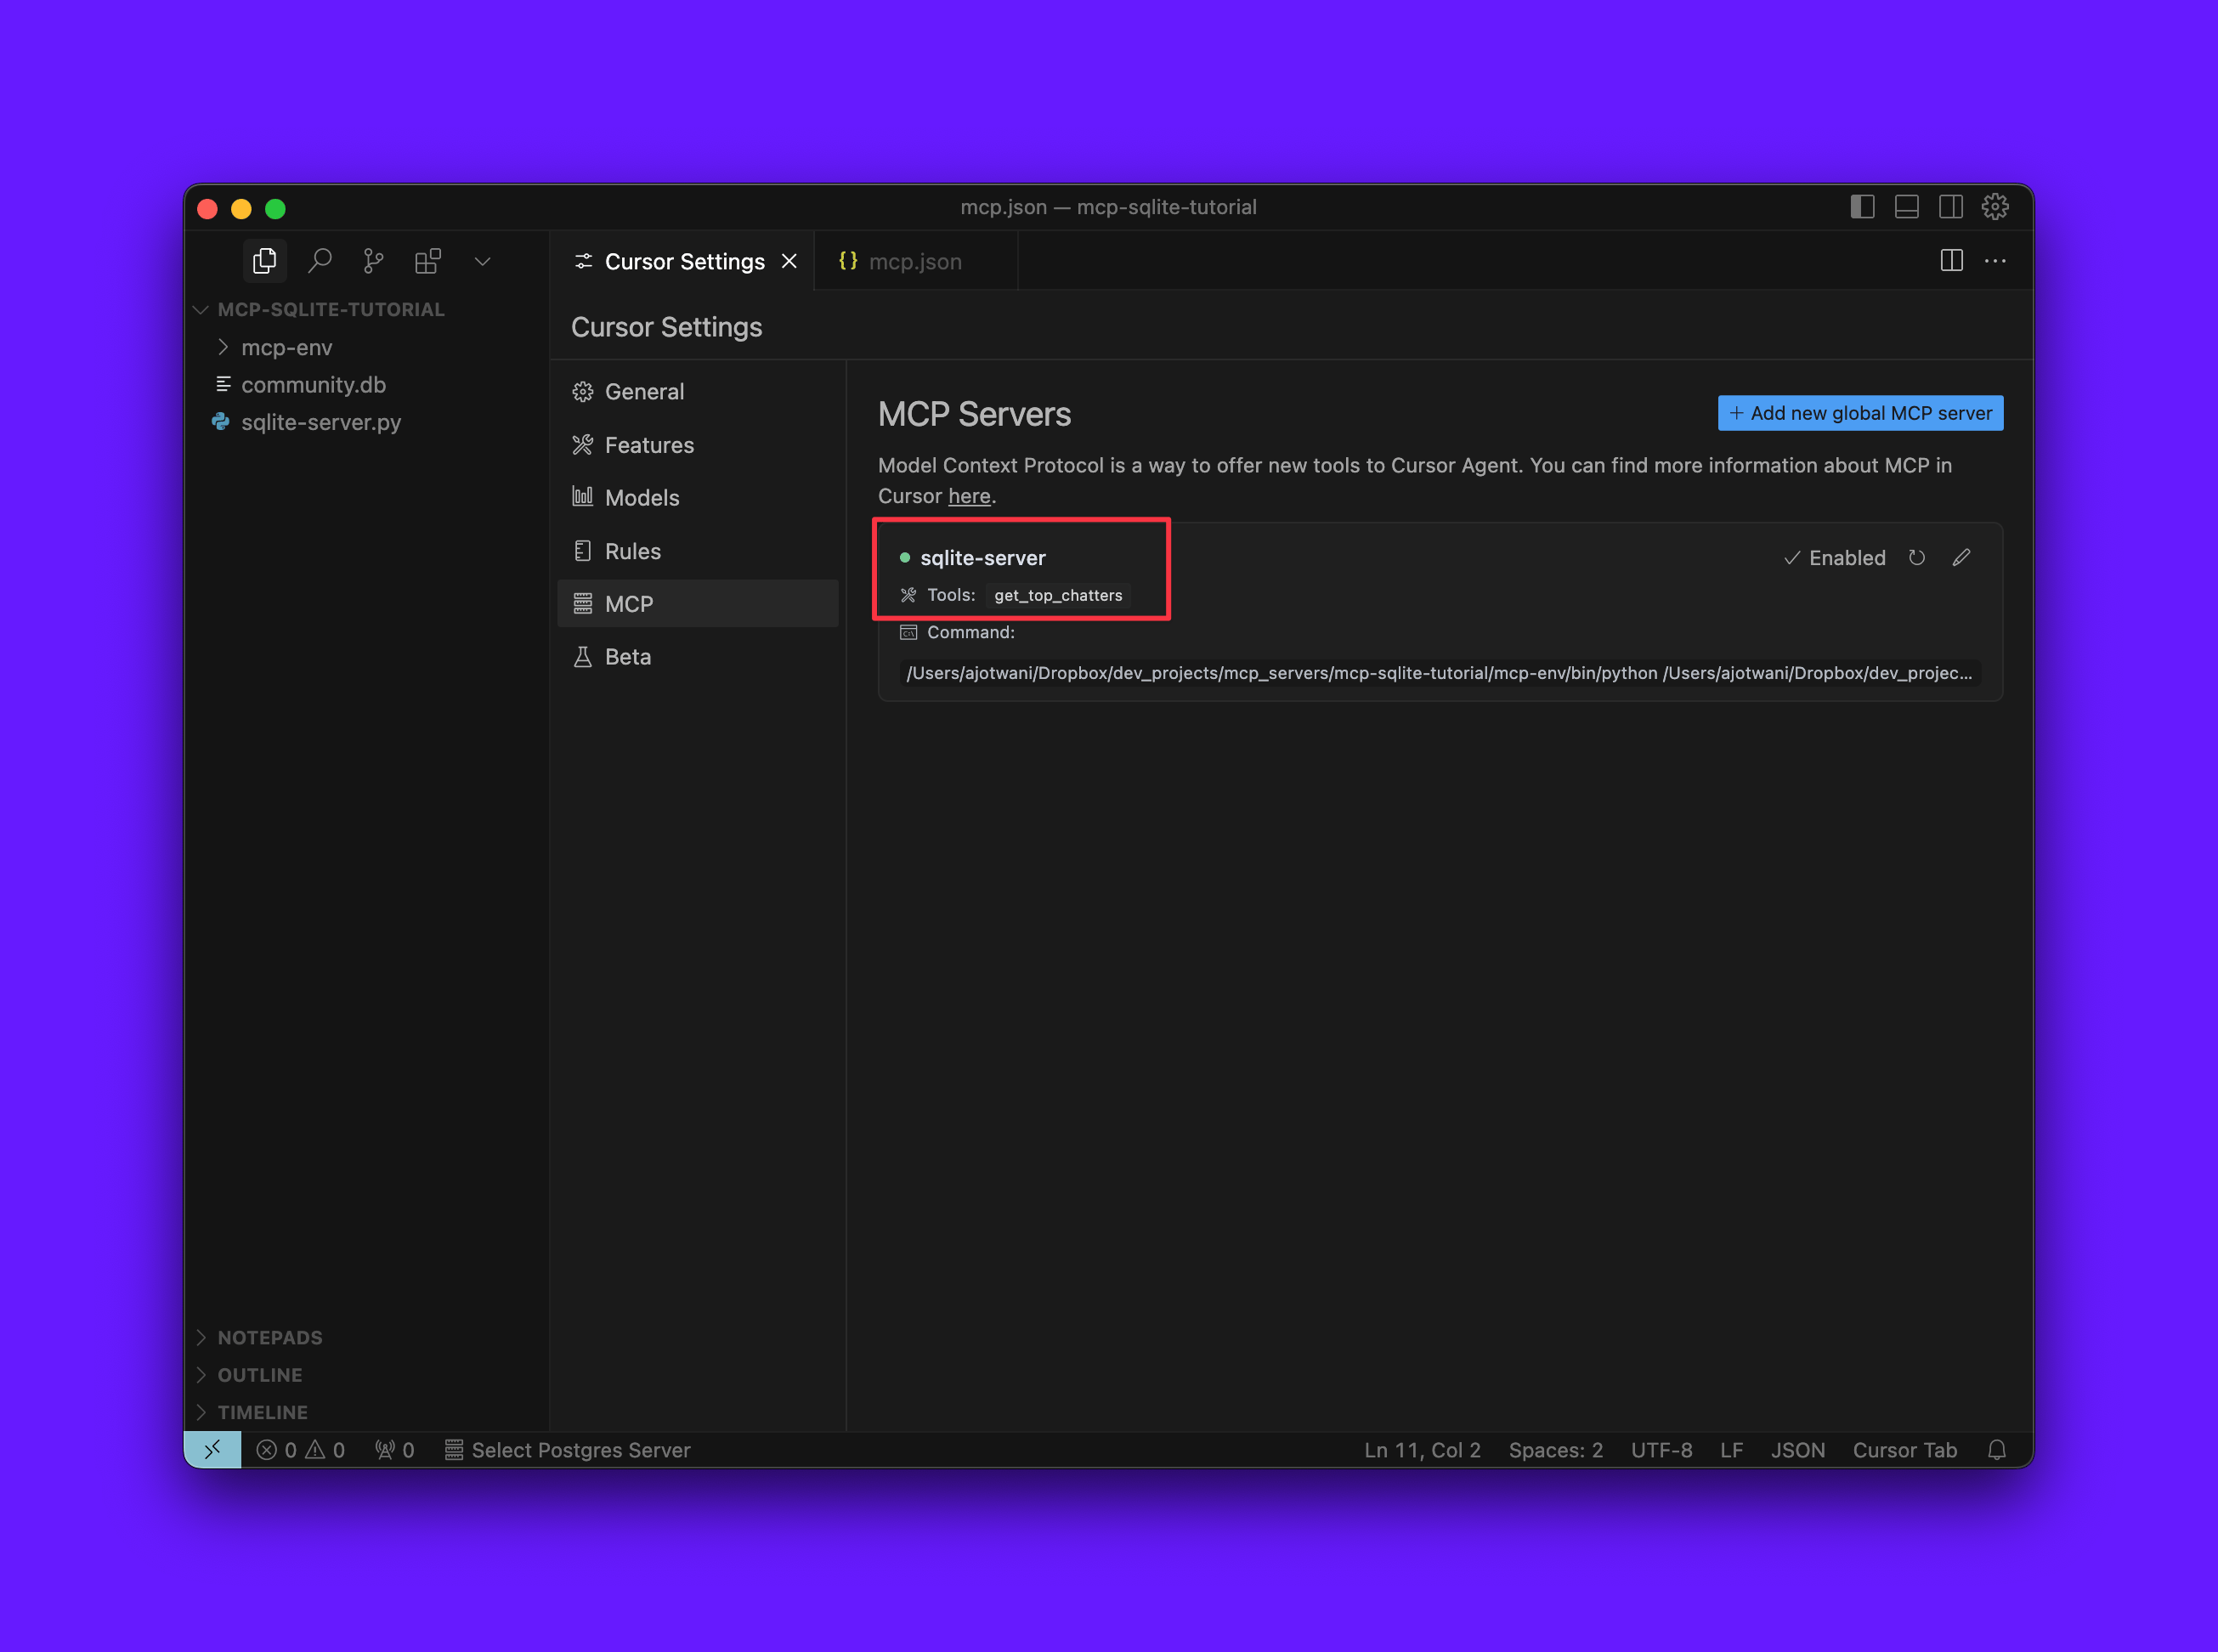Open the Search view icon
The image size is (2218, 1652).
(320, 261)
